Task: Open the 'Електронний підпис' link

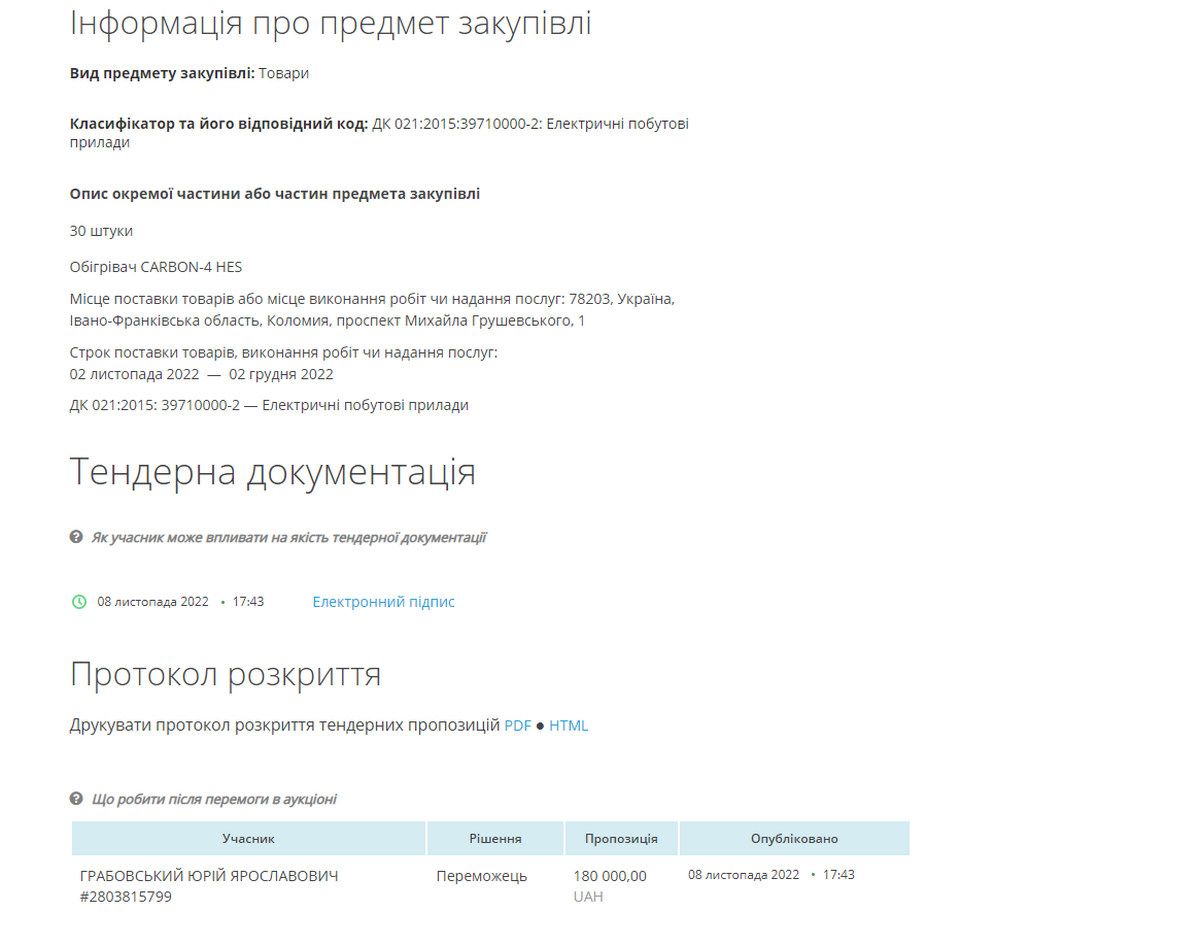Action: [x=383, y=602]
